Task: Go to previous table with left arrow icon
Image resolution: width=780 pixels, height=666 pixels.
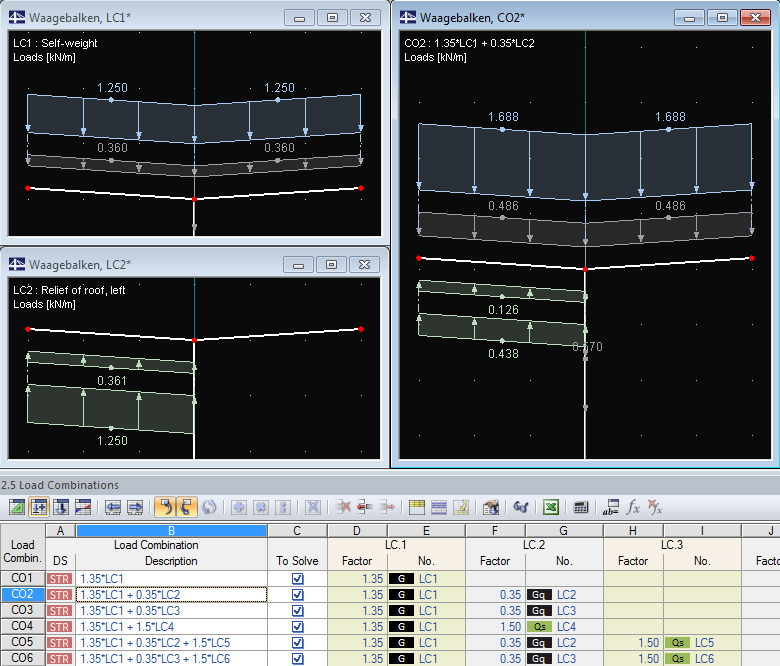Action: click(113, 507)
